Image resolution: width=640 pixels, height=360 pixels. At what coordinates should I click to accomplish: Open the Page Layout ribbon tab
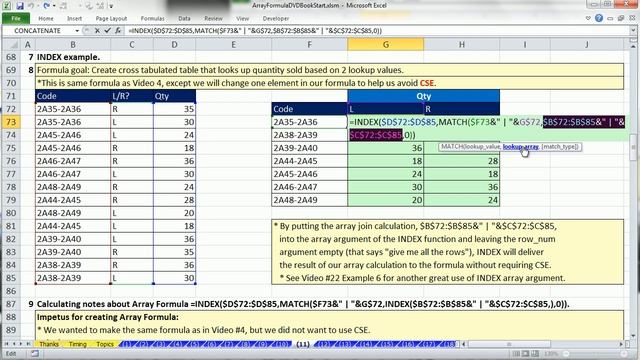111,18
